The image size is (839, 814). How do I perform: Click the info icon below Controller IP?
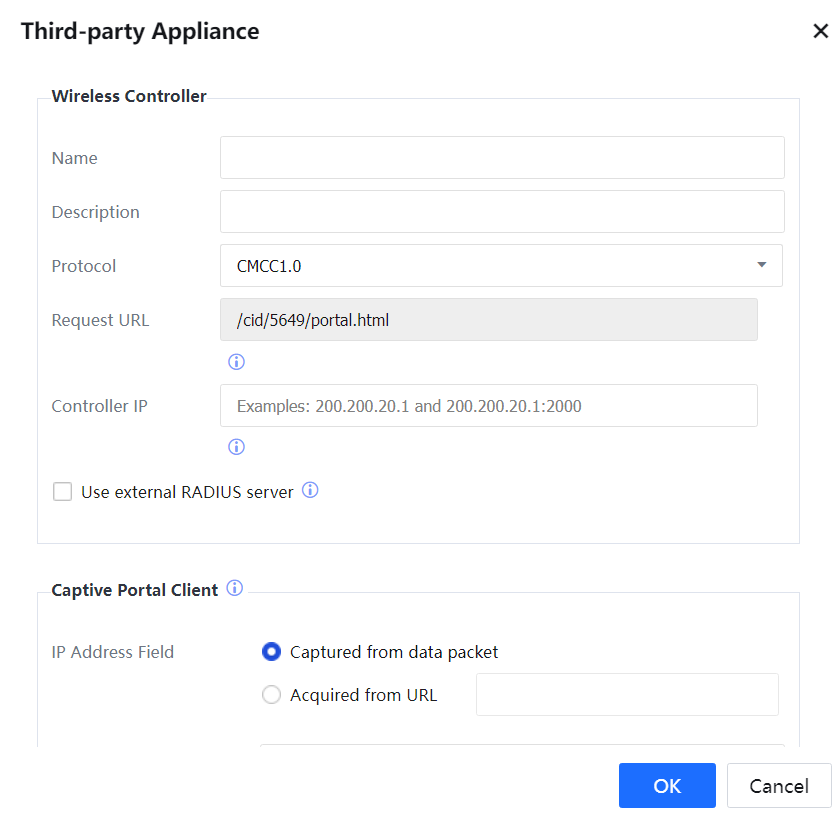click(x=236, y=447)
